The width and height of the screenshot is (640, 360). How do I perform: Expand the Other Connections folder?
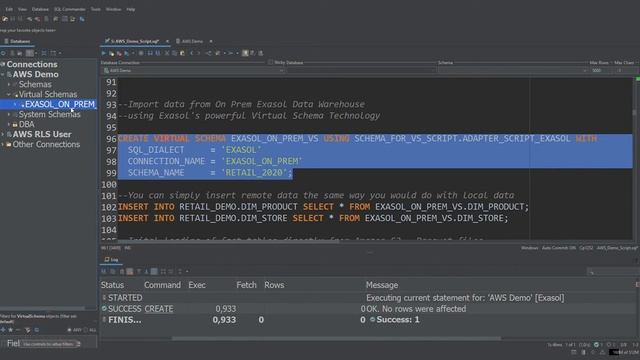pyautogui.click(x=3, y=144)
